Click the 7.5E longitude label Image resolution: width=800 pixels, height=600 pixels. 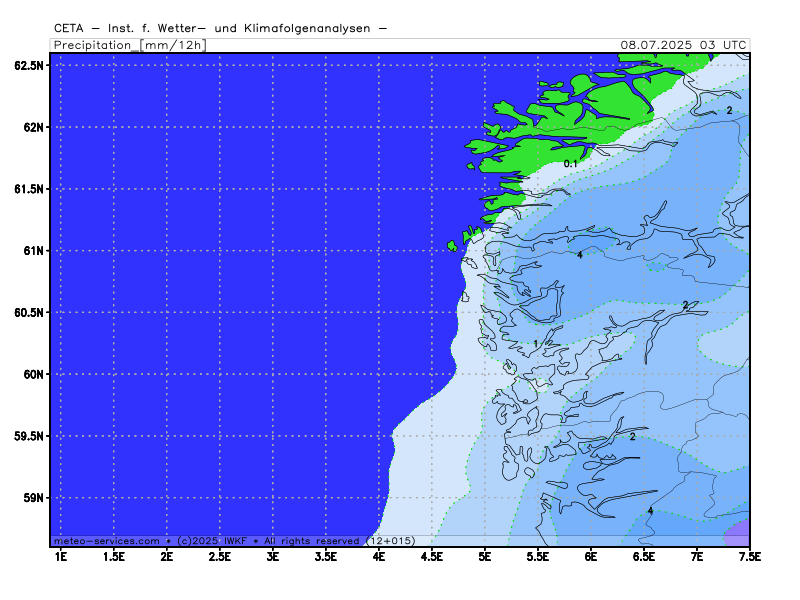click(749, 557)
